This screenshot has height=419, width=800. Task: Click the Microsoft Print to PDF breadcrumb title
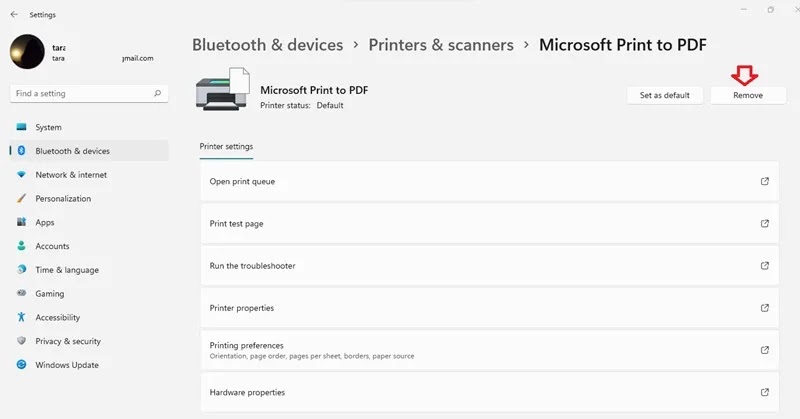(622, 45)
